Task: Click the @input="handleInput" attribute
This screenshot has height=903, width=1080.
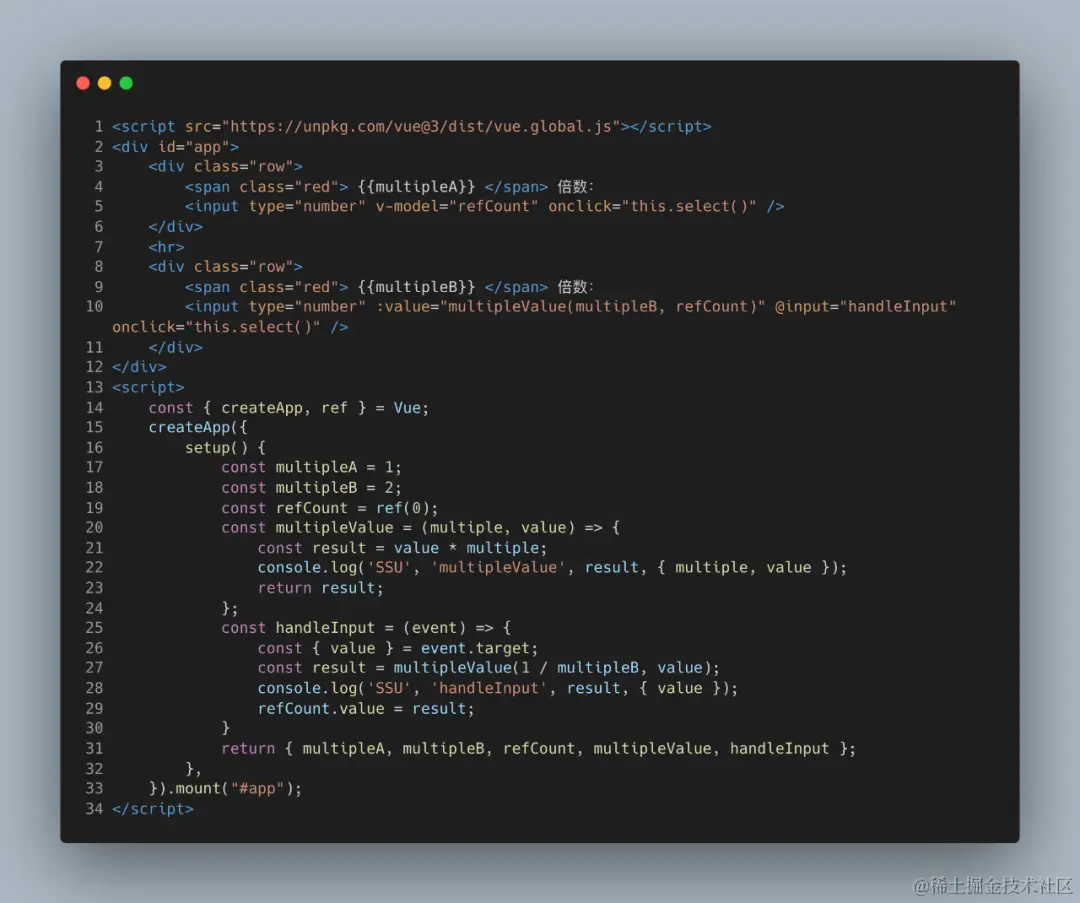Action: pos(865,307)
